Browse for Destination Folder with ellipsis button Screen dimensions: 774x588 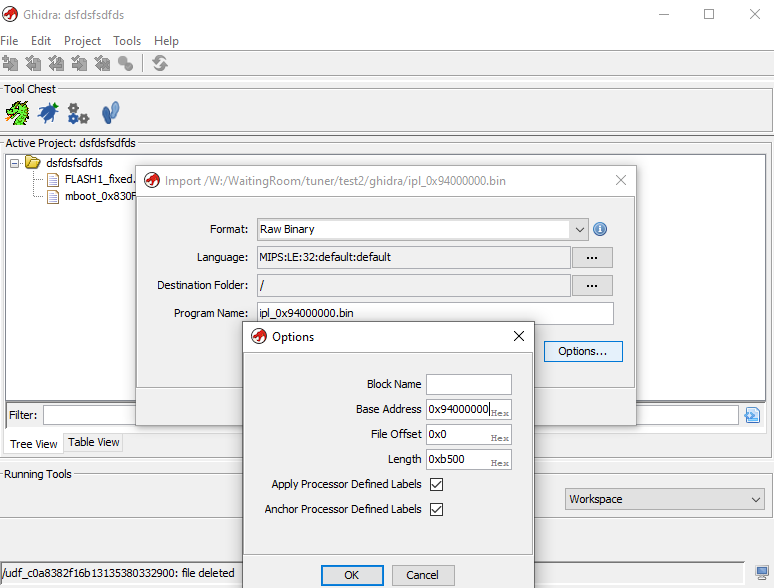click(592, 285)
